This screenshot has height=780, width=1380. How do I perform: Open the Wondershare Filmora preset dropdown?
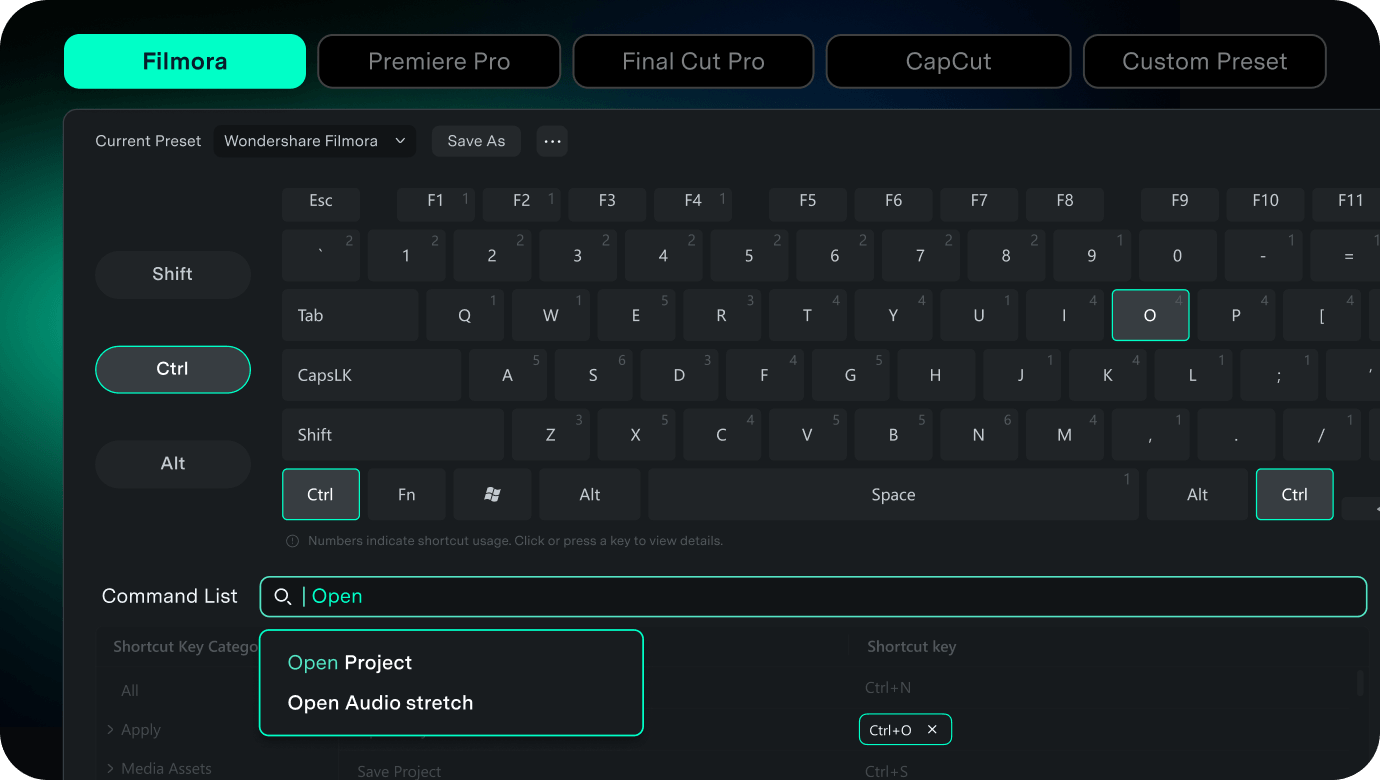(x=315, y=141)
